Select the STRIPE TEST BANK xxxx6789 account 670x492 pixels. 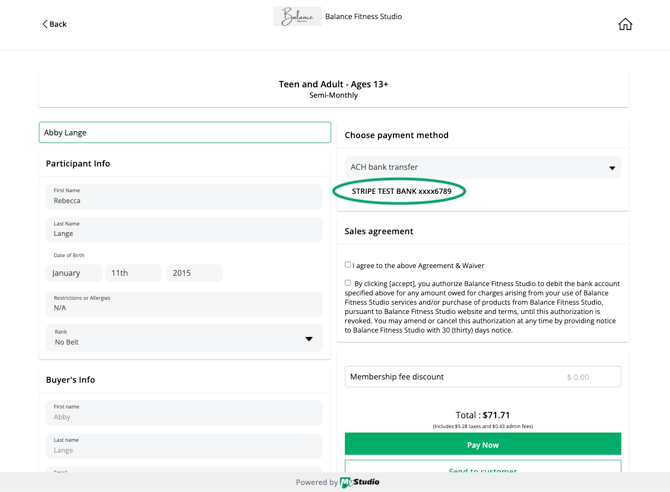[401, 191]
